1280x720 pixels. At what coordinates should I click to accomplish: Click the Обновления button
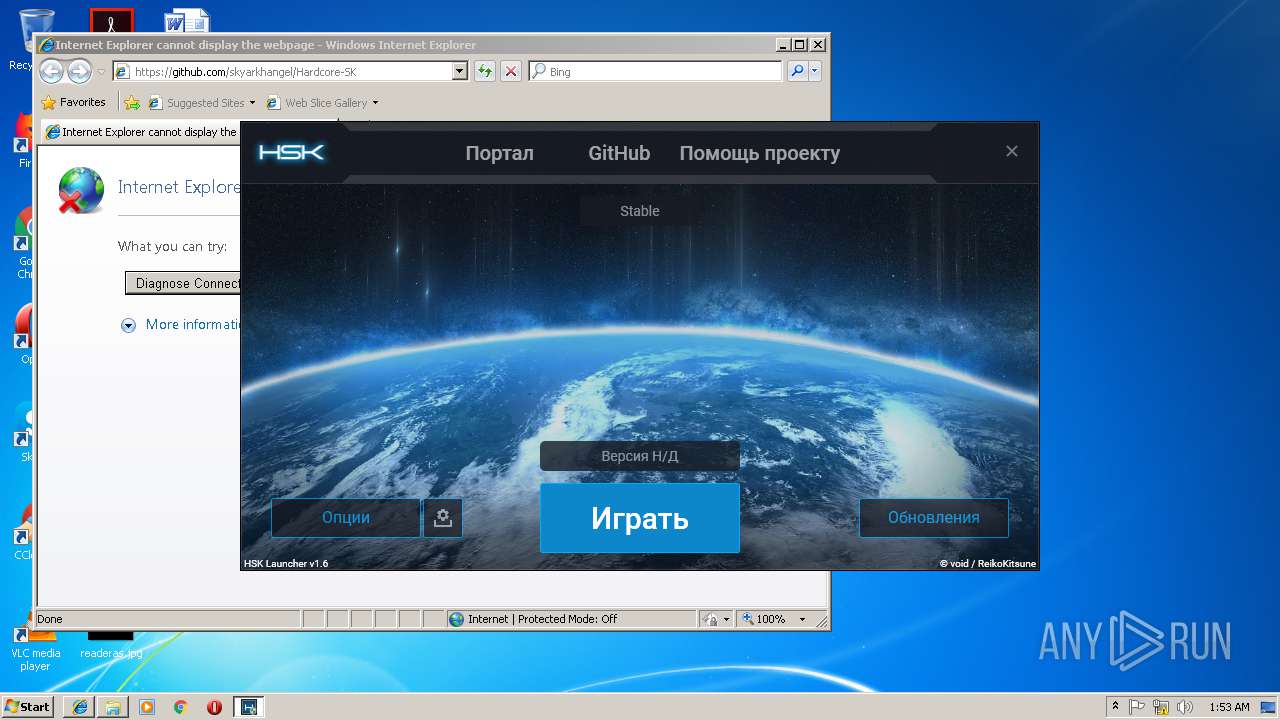[x=934, y=518]
